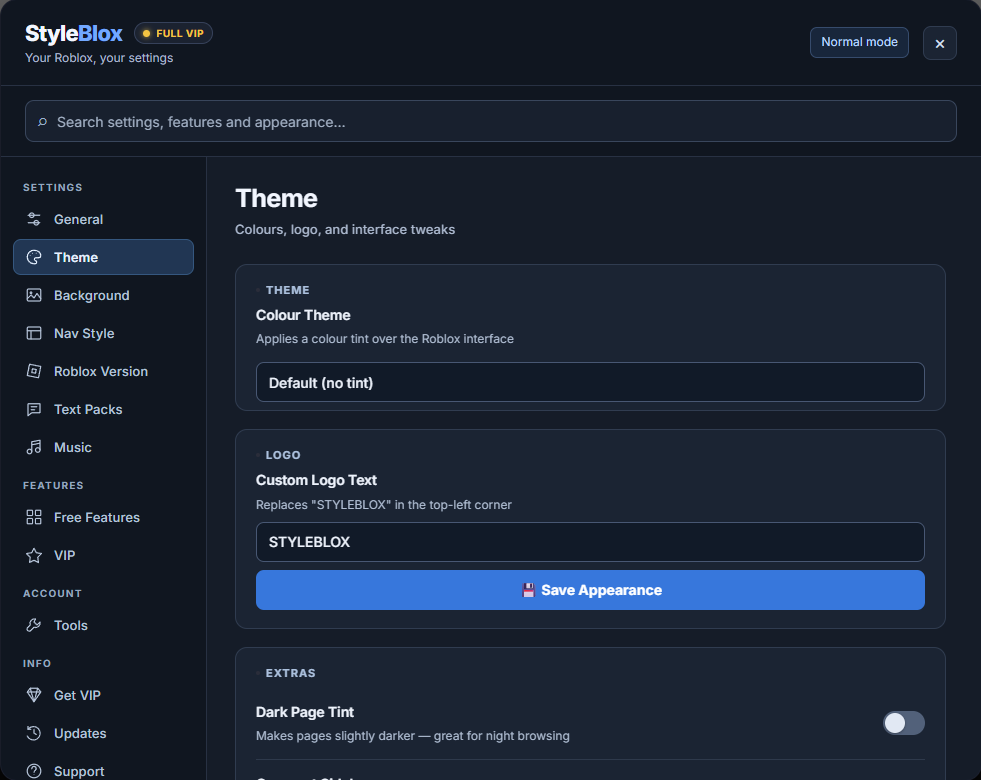Enable the Dark Page Tint toggle
Screen dimensions: 981x780
[x=903, y=723]
